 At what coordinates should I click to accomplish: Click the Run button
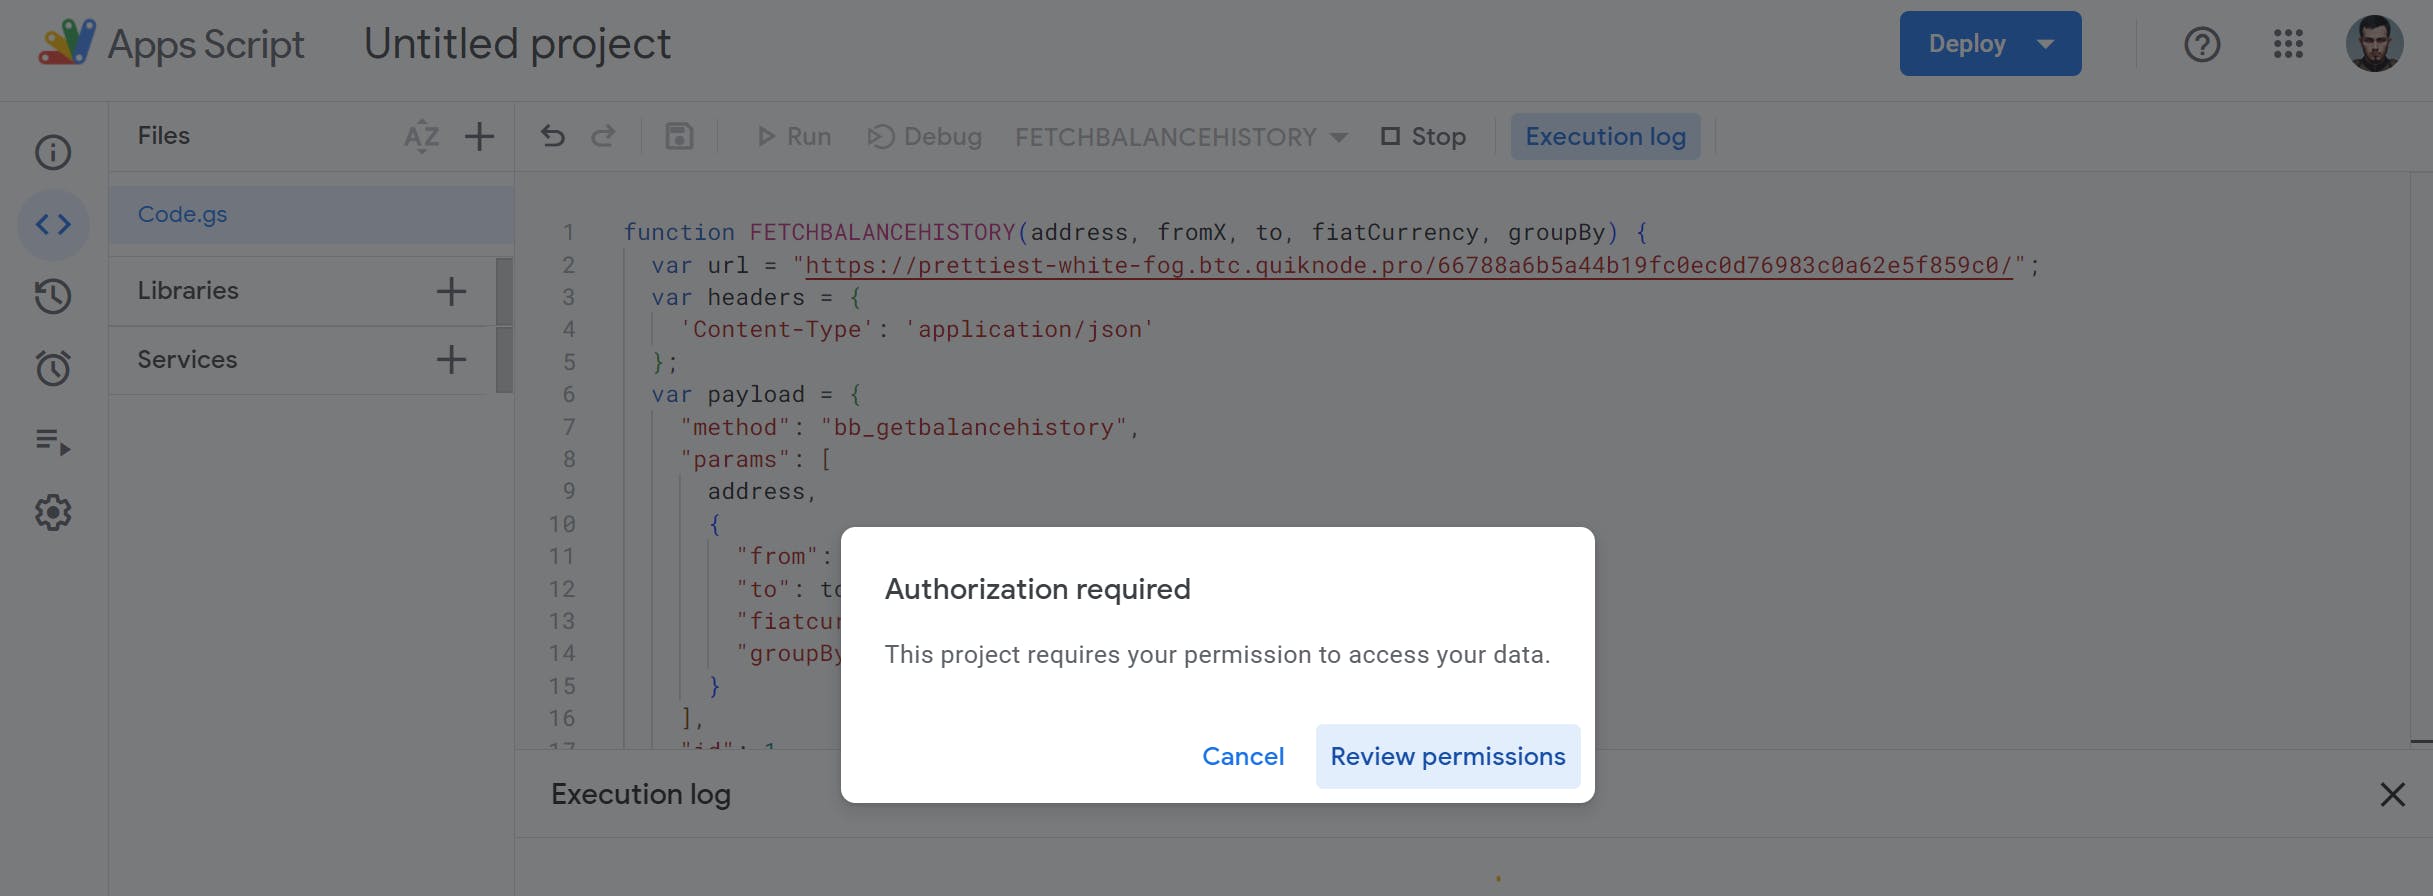click(x=794, y=136)
